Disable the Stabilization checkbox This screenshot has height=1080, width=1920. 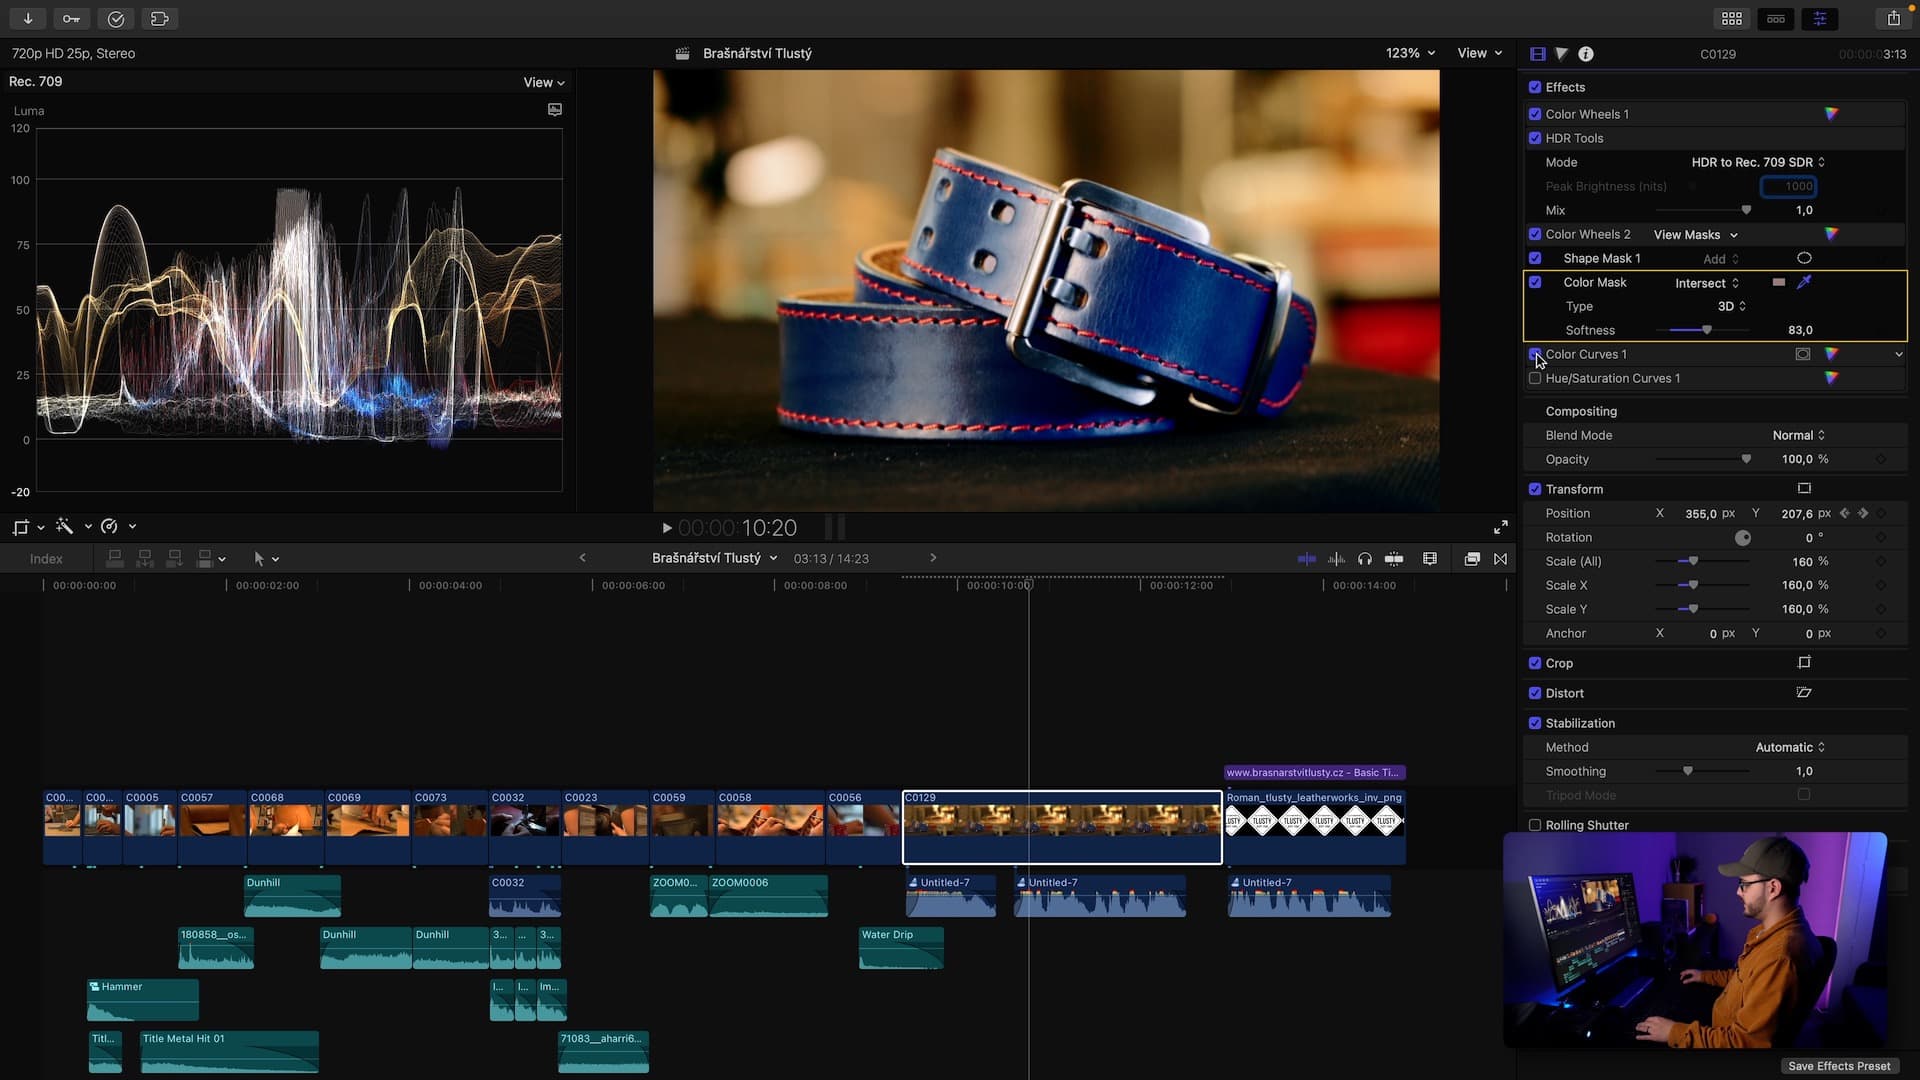coord(1535,723)
